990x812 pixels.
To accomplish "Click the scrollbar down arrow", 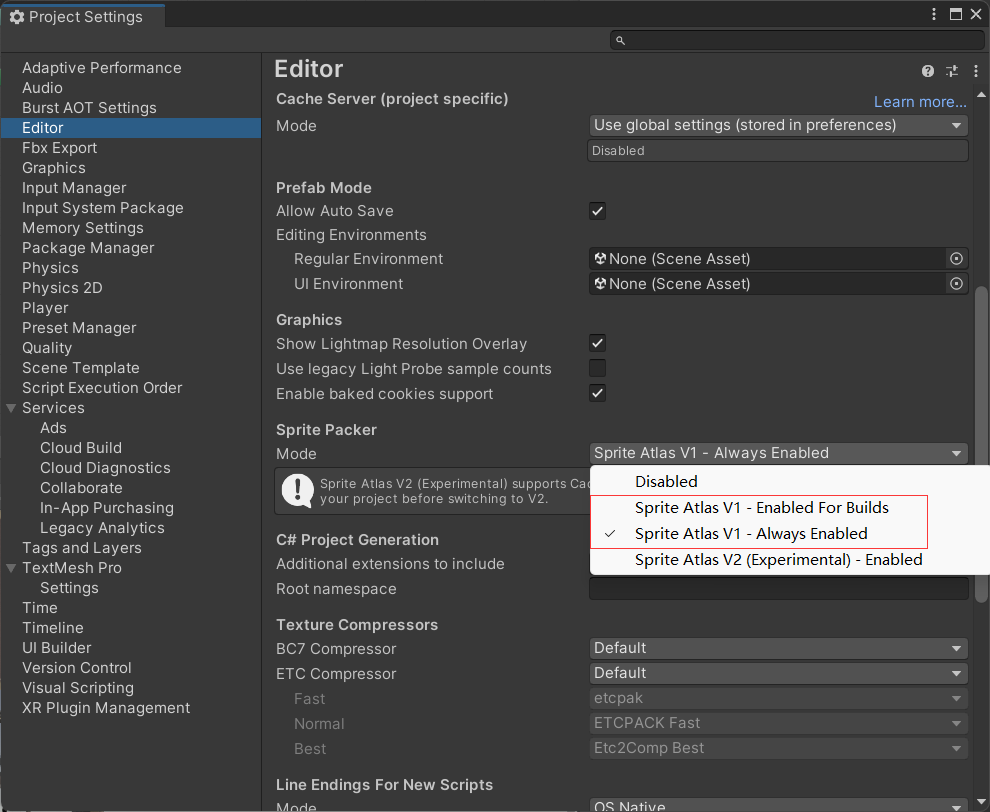I will coord(981,803).
